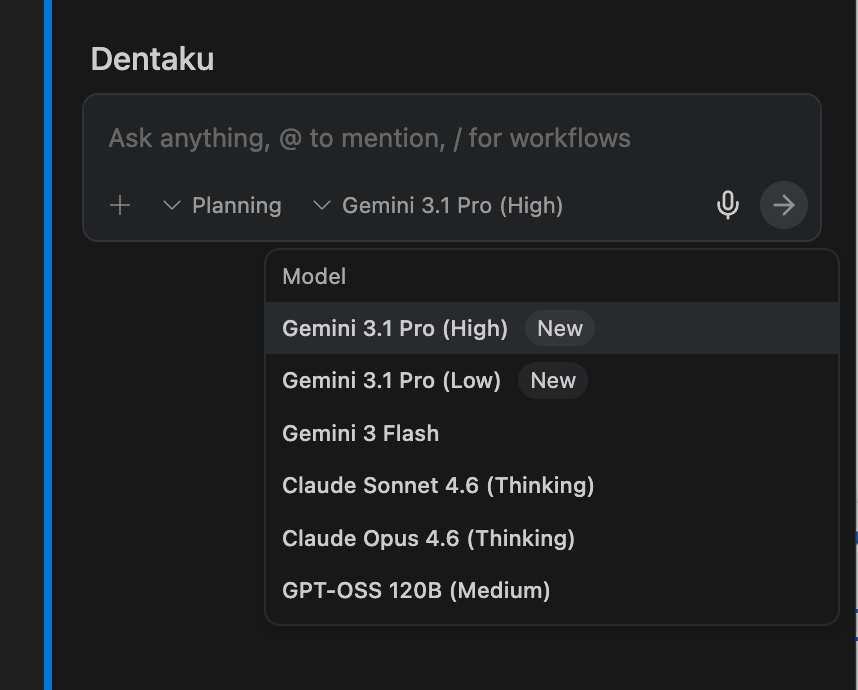858x690 pixels.
Task: Collapse the Gemini 3.1 Pro (High) model selector
Action: 452,206
